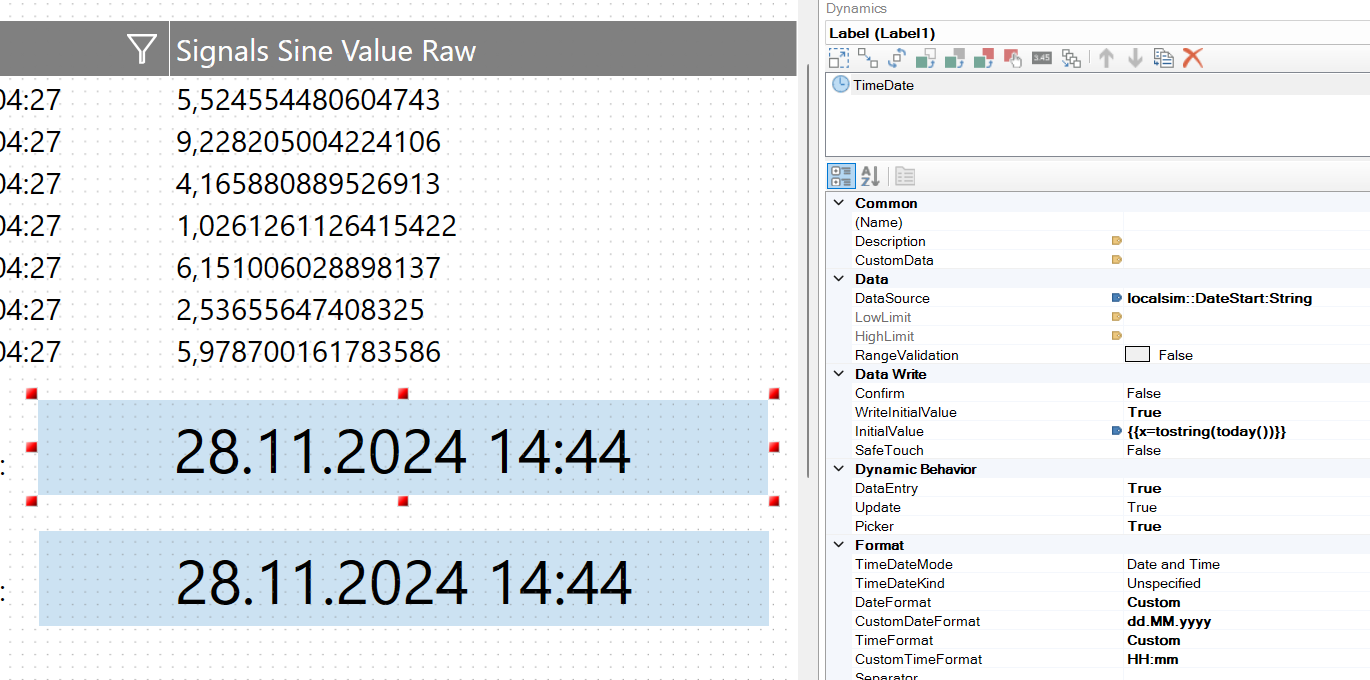Click the size dynamic dashed-square icon
The width and height of the screenshot is (1370, 680).
click(x=839, y=58)
